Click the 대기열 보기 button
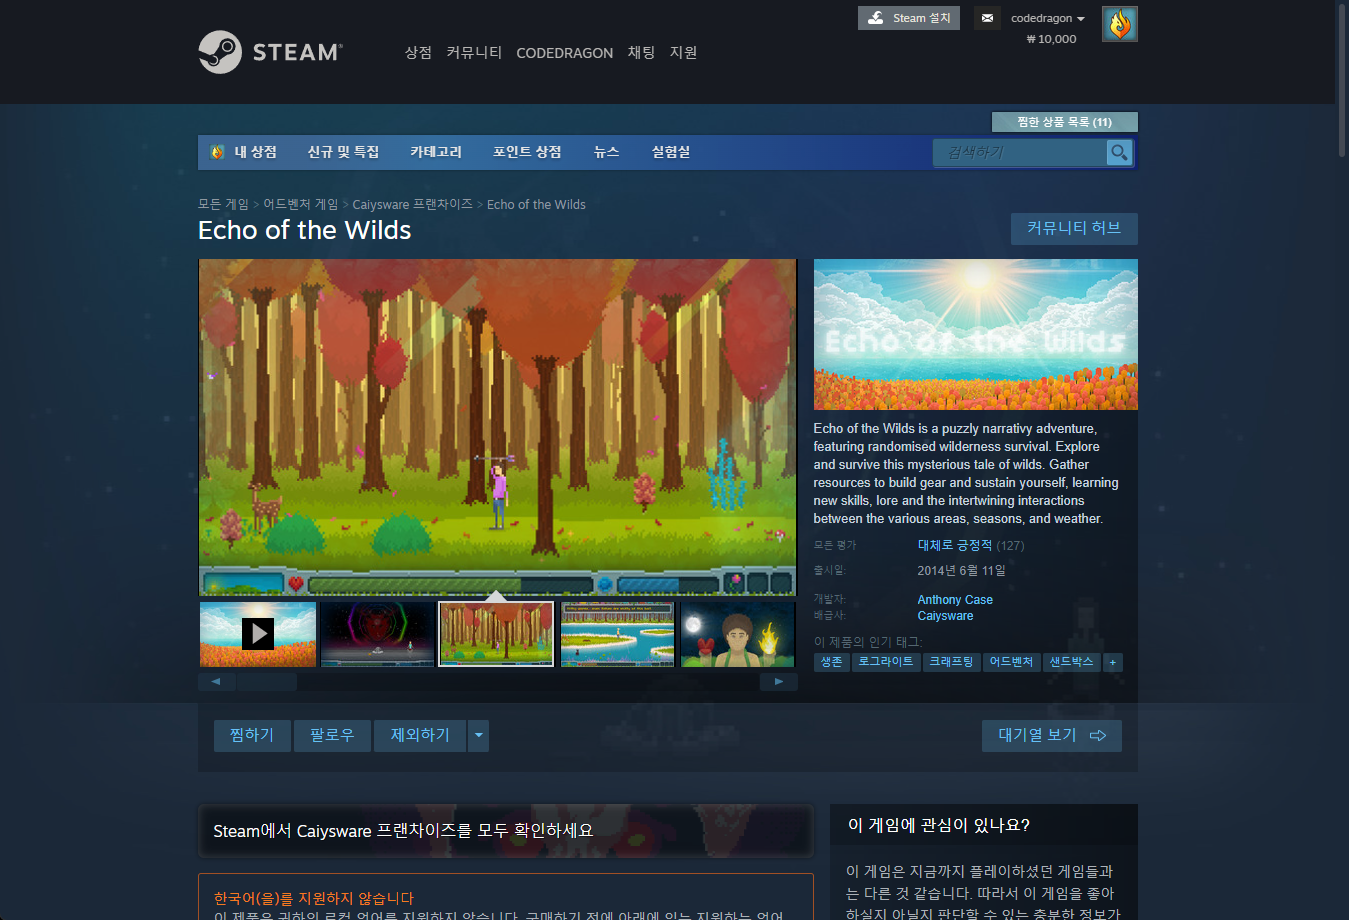The image size is (1349, 920). coord(1052,736)
